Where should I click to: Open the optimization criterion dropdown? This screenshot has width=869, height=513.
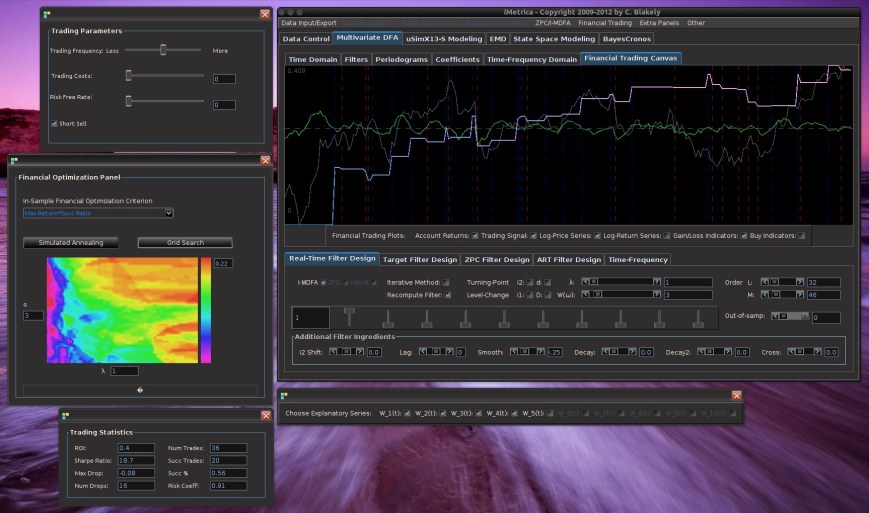[169, 212]
